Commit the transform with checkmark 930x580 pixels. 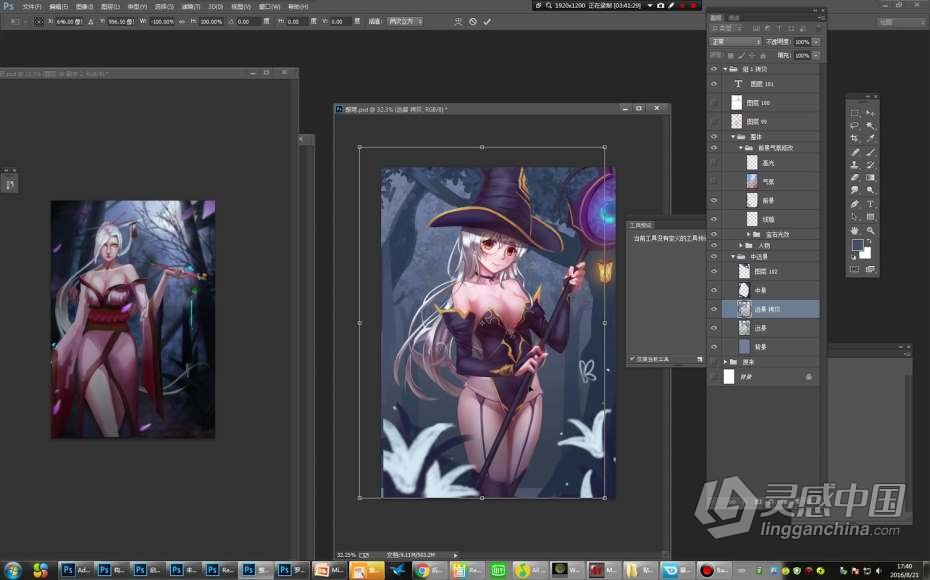(487, 21)
